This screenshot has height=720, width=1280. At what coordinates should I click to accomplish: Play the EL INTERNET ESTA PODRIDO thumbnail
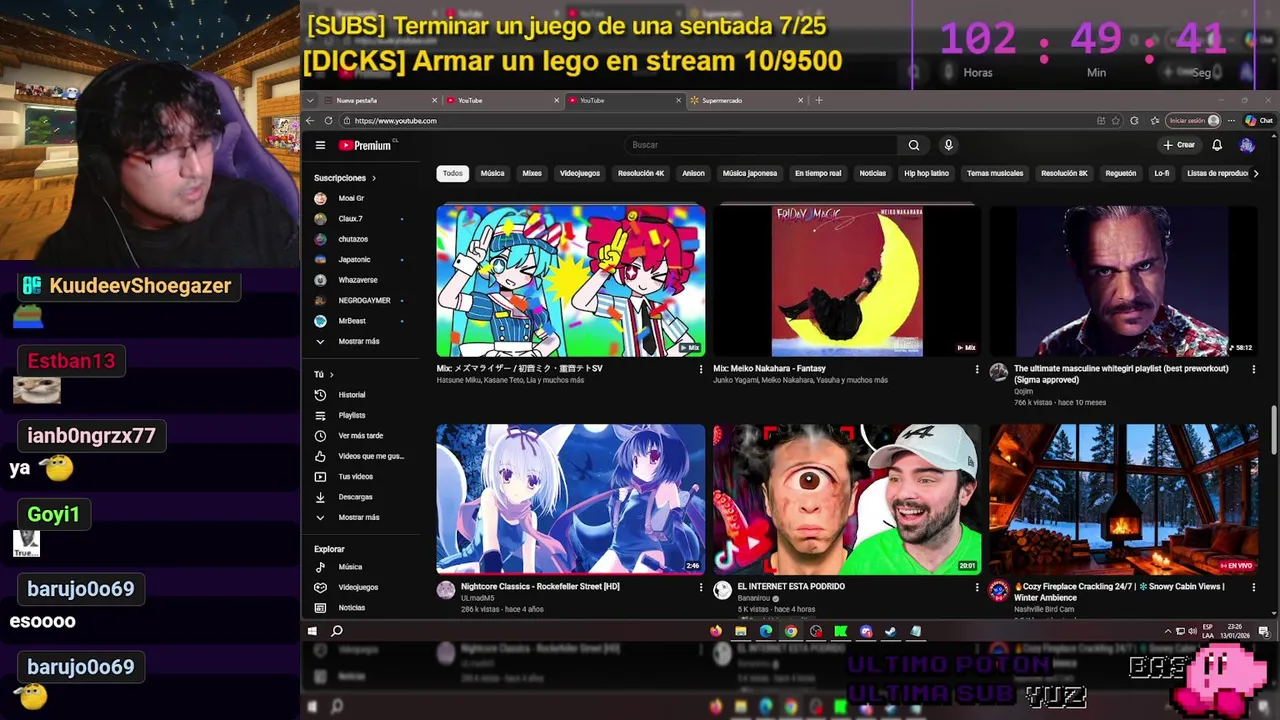(847, 499)
